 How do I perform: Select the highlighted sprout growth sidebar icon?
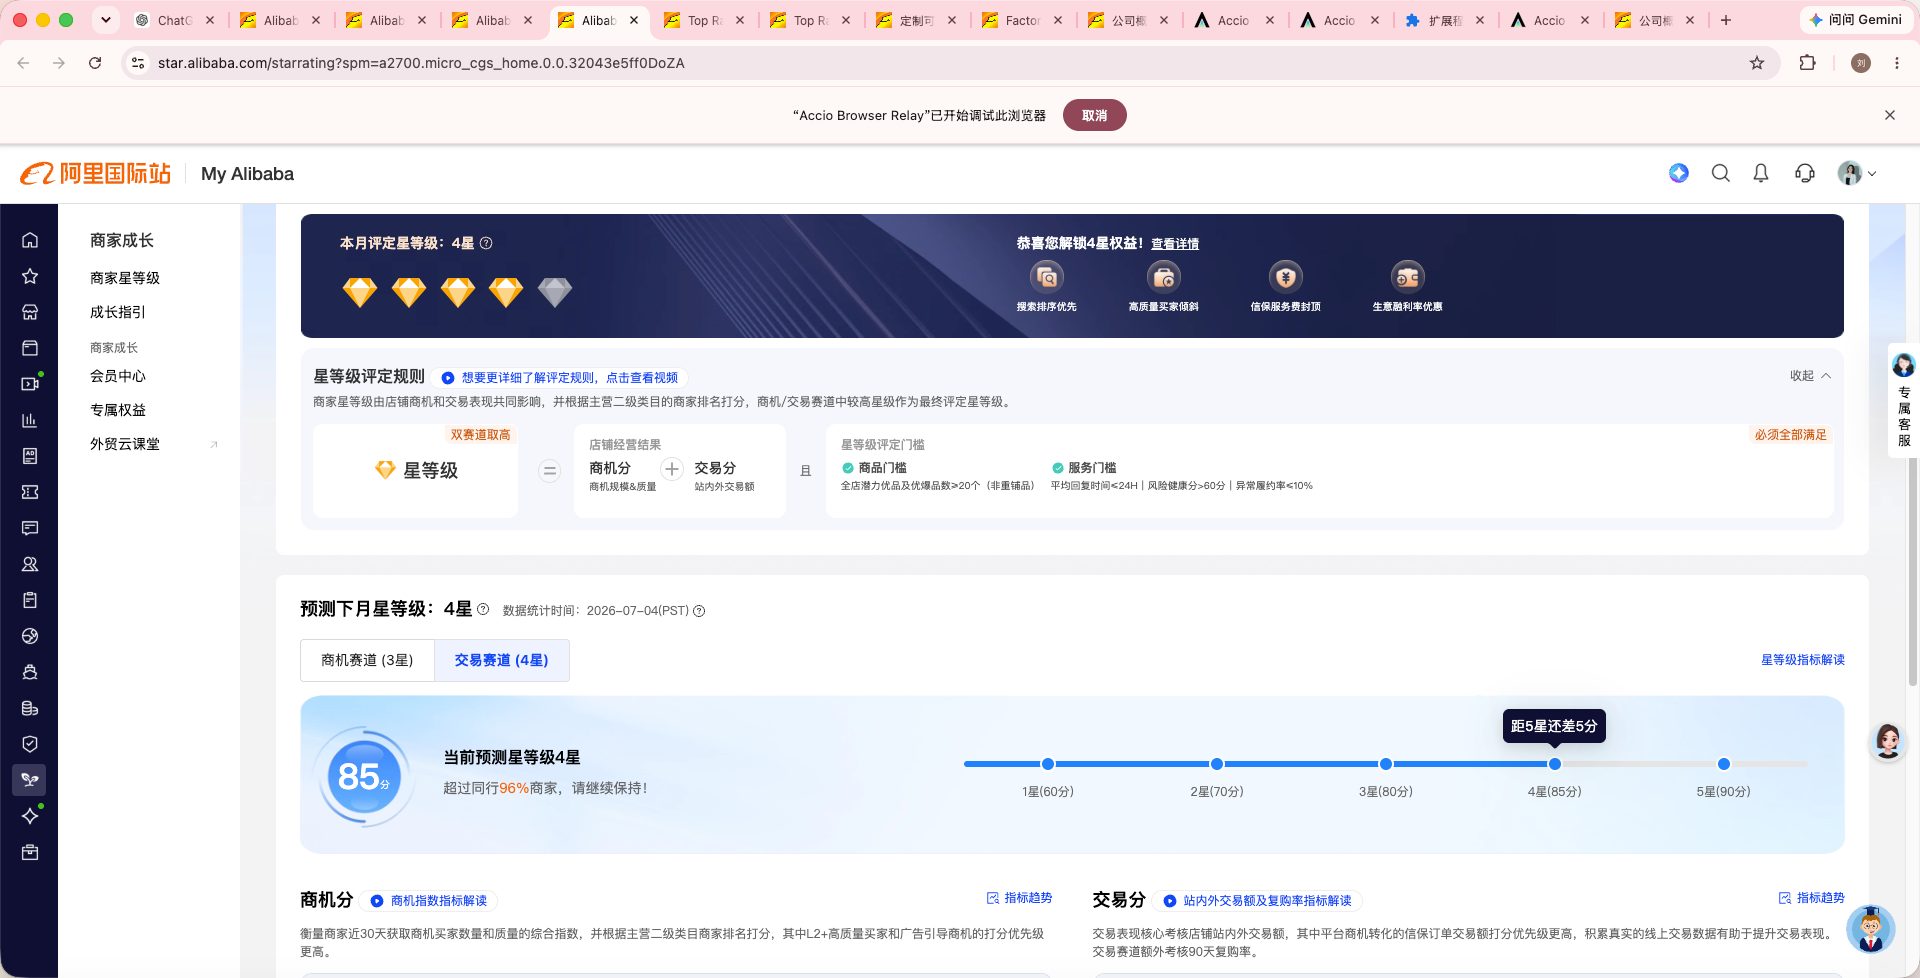tap(30, 780)
